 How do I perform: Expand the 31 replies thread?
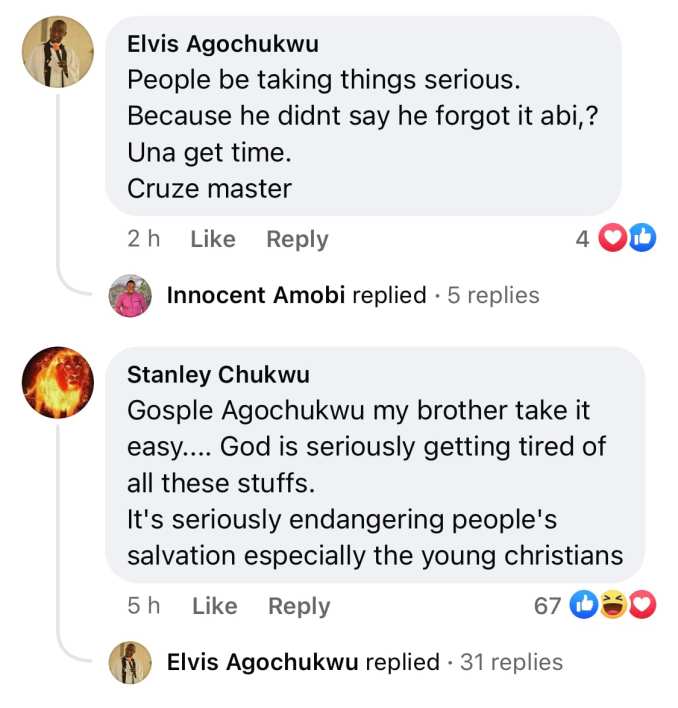(x=511, y=662)
